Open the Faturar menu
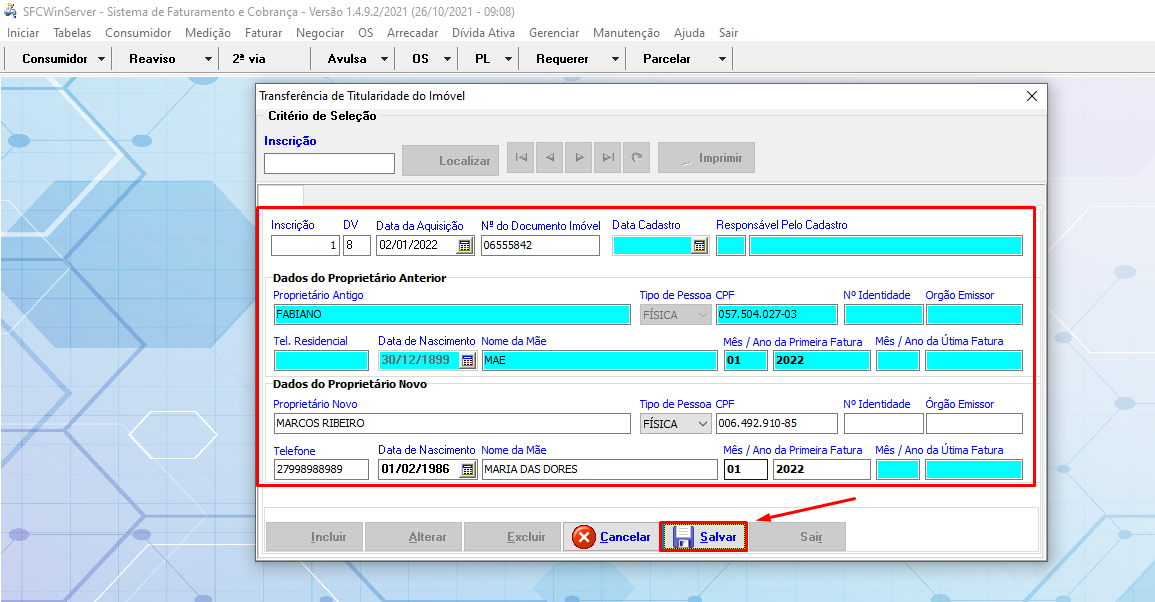The width and height of the screenshot is (1155, 602). 263,33
